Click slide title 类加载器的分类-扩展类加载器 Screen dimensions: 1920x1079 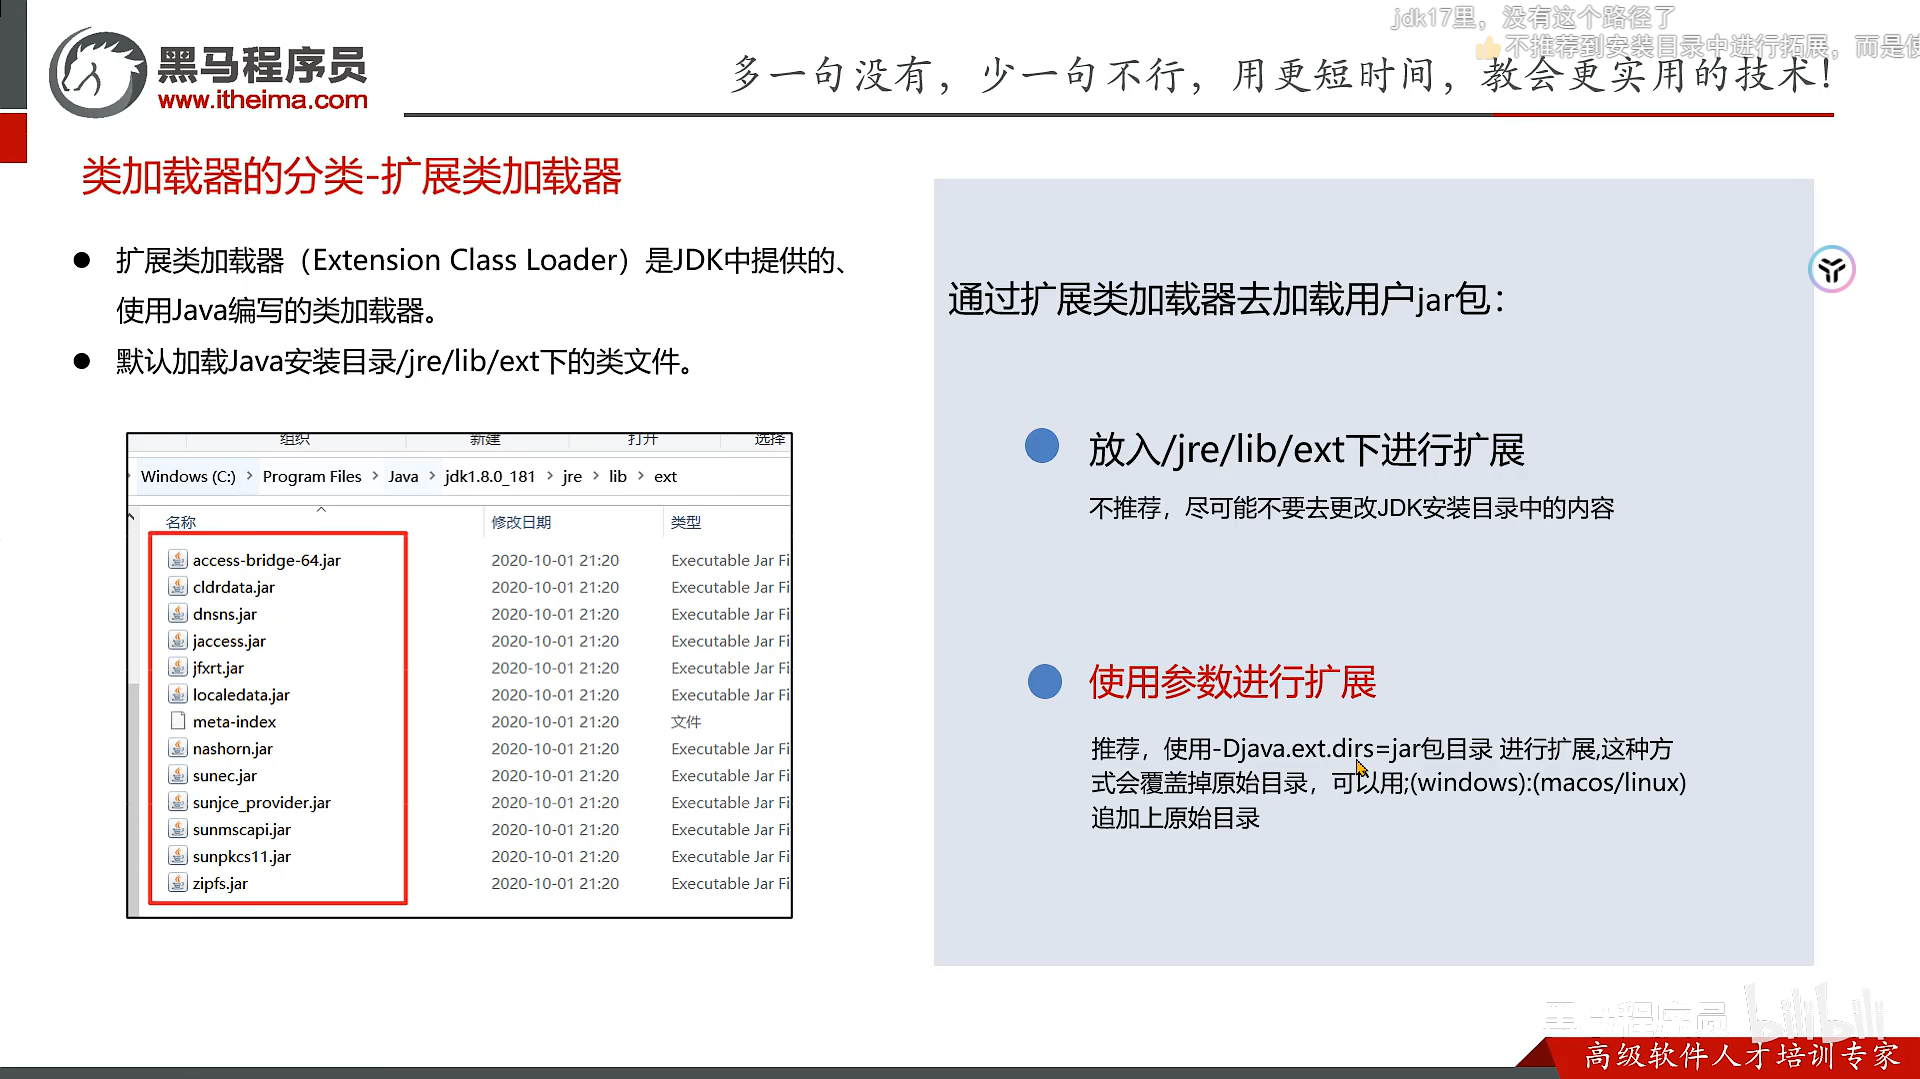(x=351, y=177)
